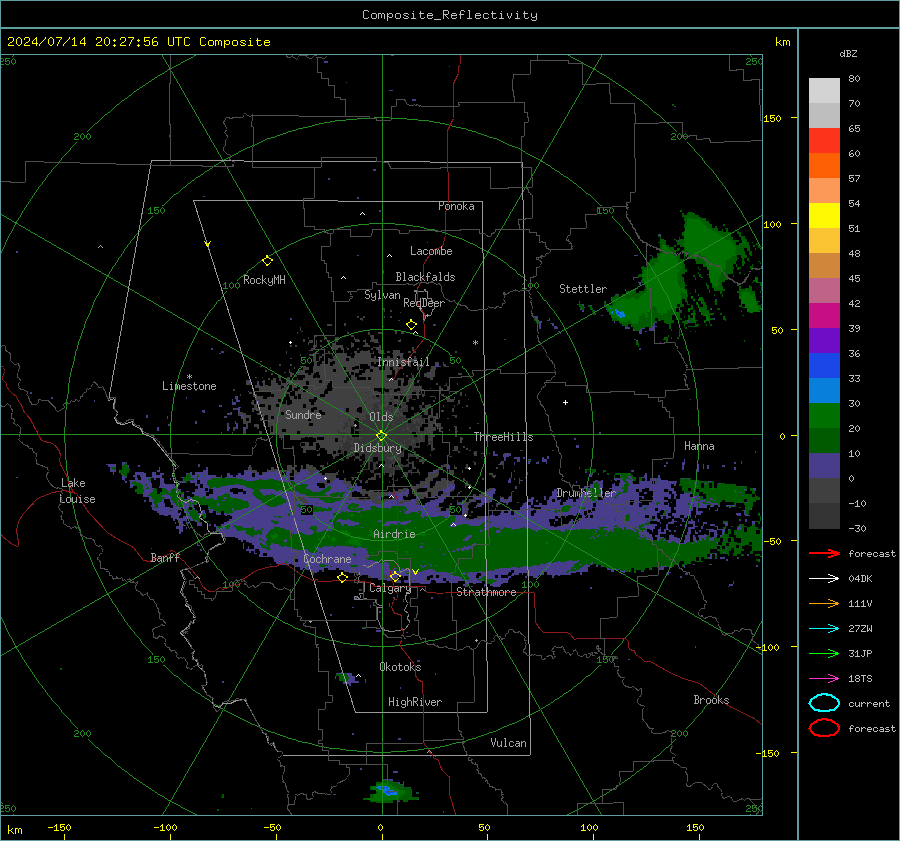900x841 pixels.
Task: Click the 31JP legend text
Action: (x=860, y=653)
